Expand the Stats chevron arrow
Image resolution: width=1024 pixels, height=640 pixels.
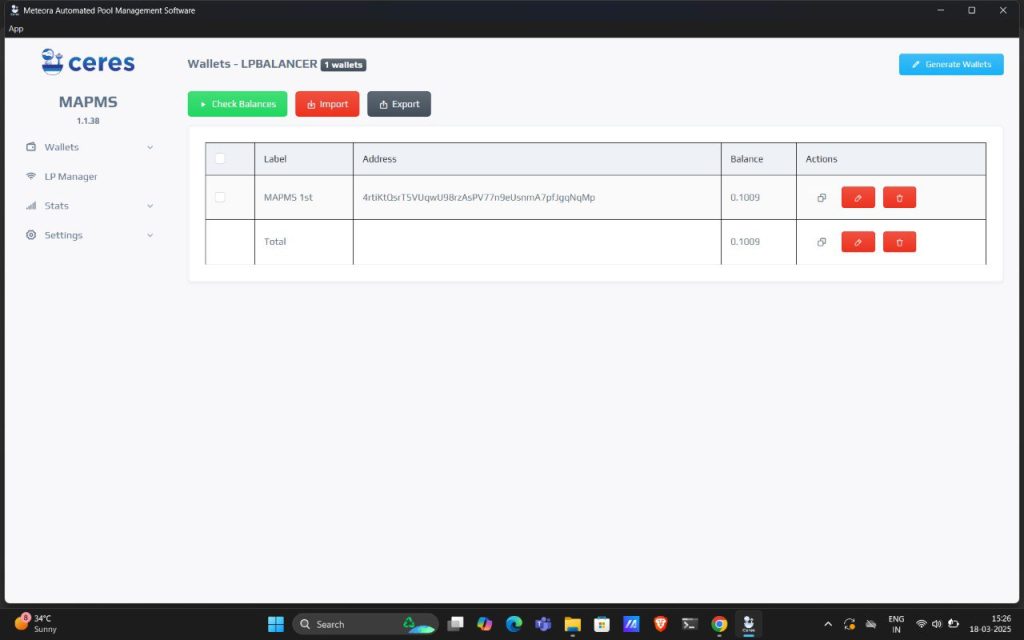click(150, 206)
